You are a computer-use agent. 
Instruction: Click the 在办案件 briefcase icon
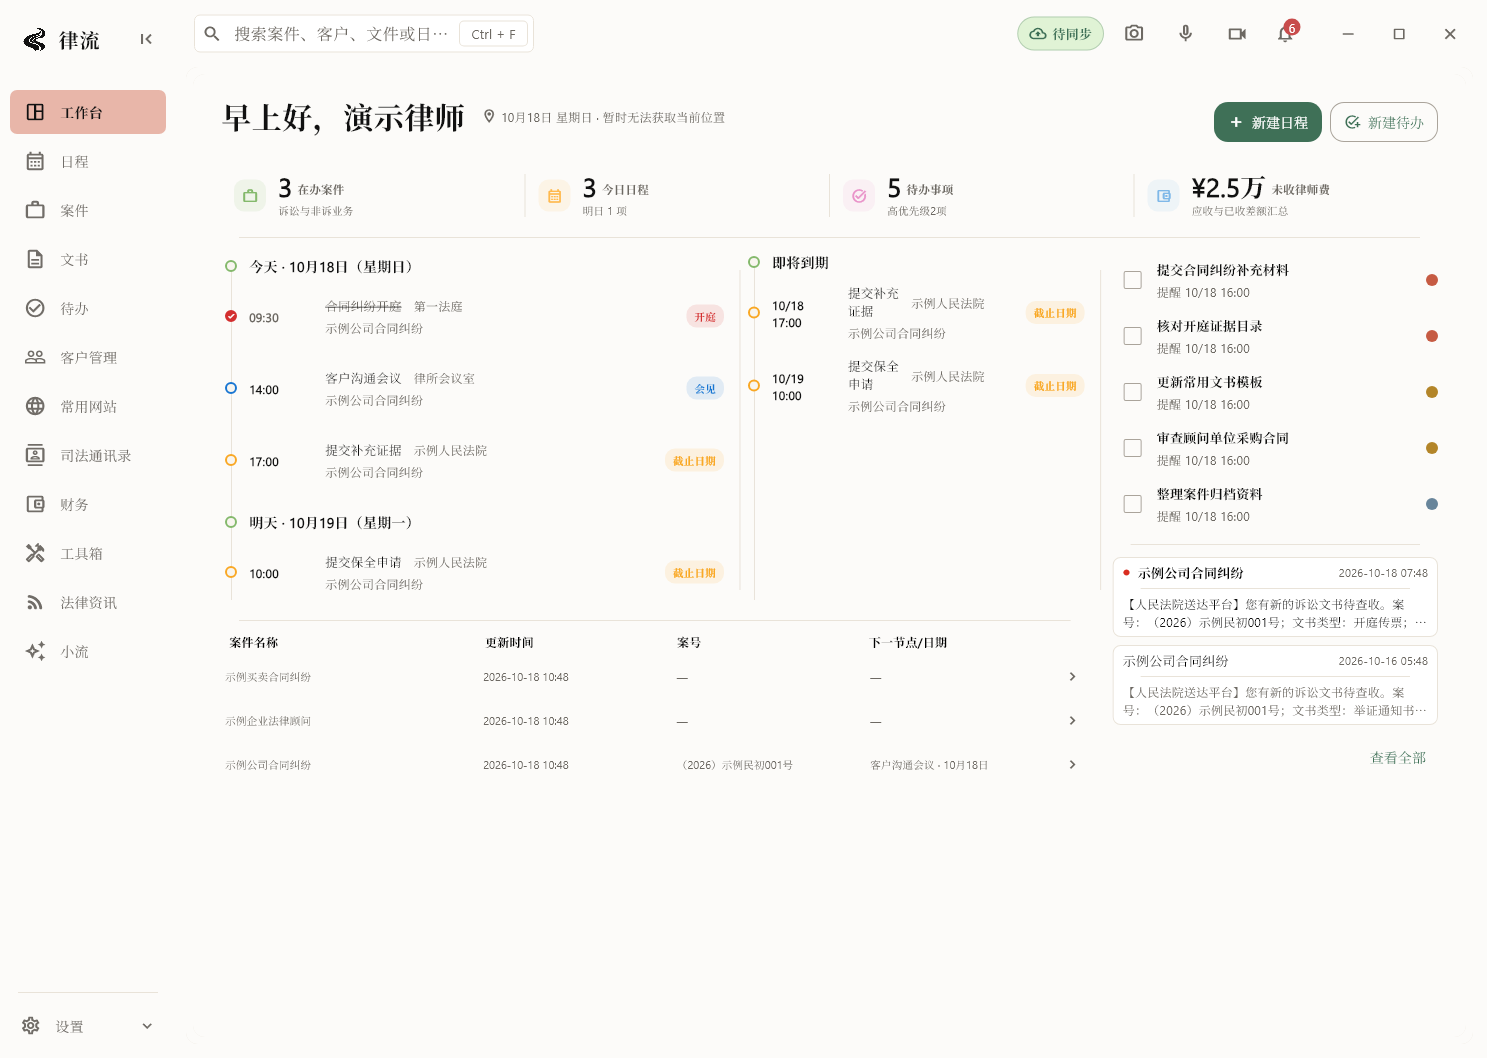tap(250, 196)
